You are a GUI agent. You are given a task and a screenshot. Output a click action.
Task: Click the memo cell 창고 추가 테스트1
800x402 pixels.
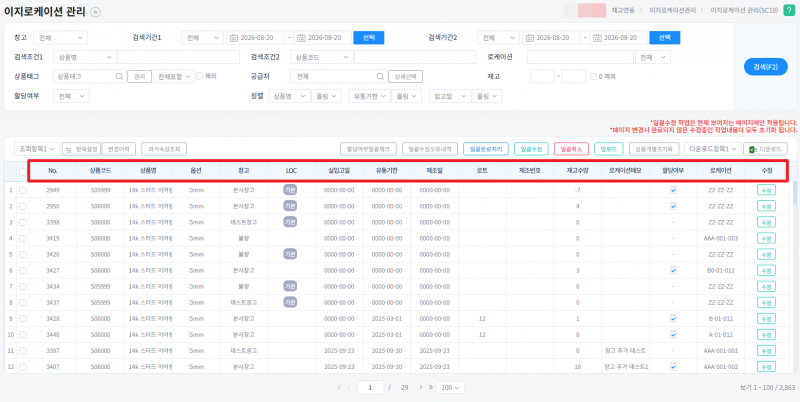[625, 366]
